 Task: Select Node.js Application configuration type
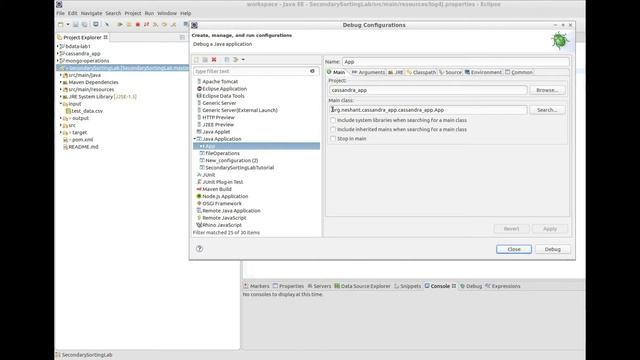225,197
